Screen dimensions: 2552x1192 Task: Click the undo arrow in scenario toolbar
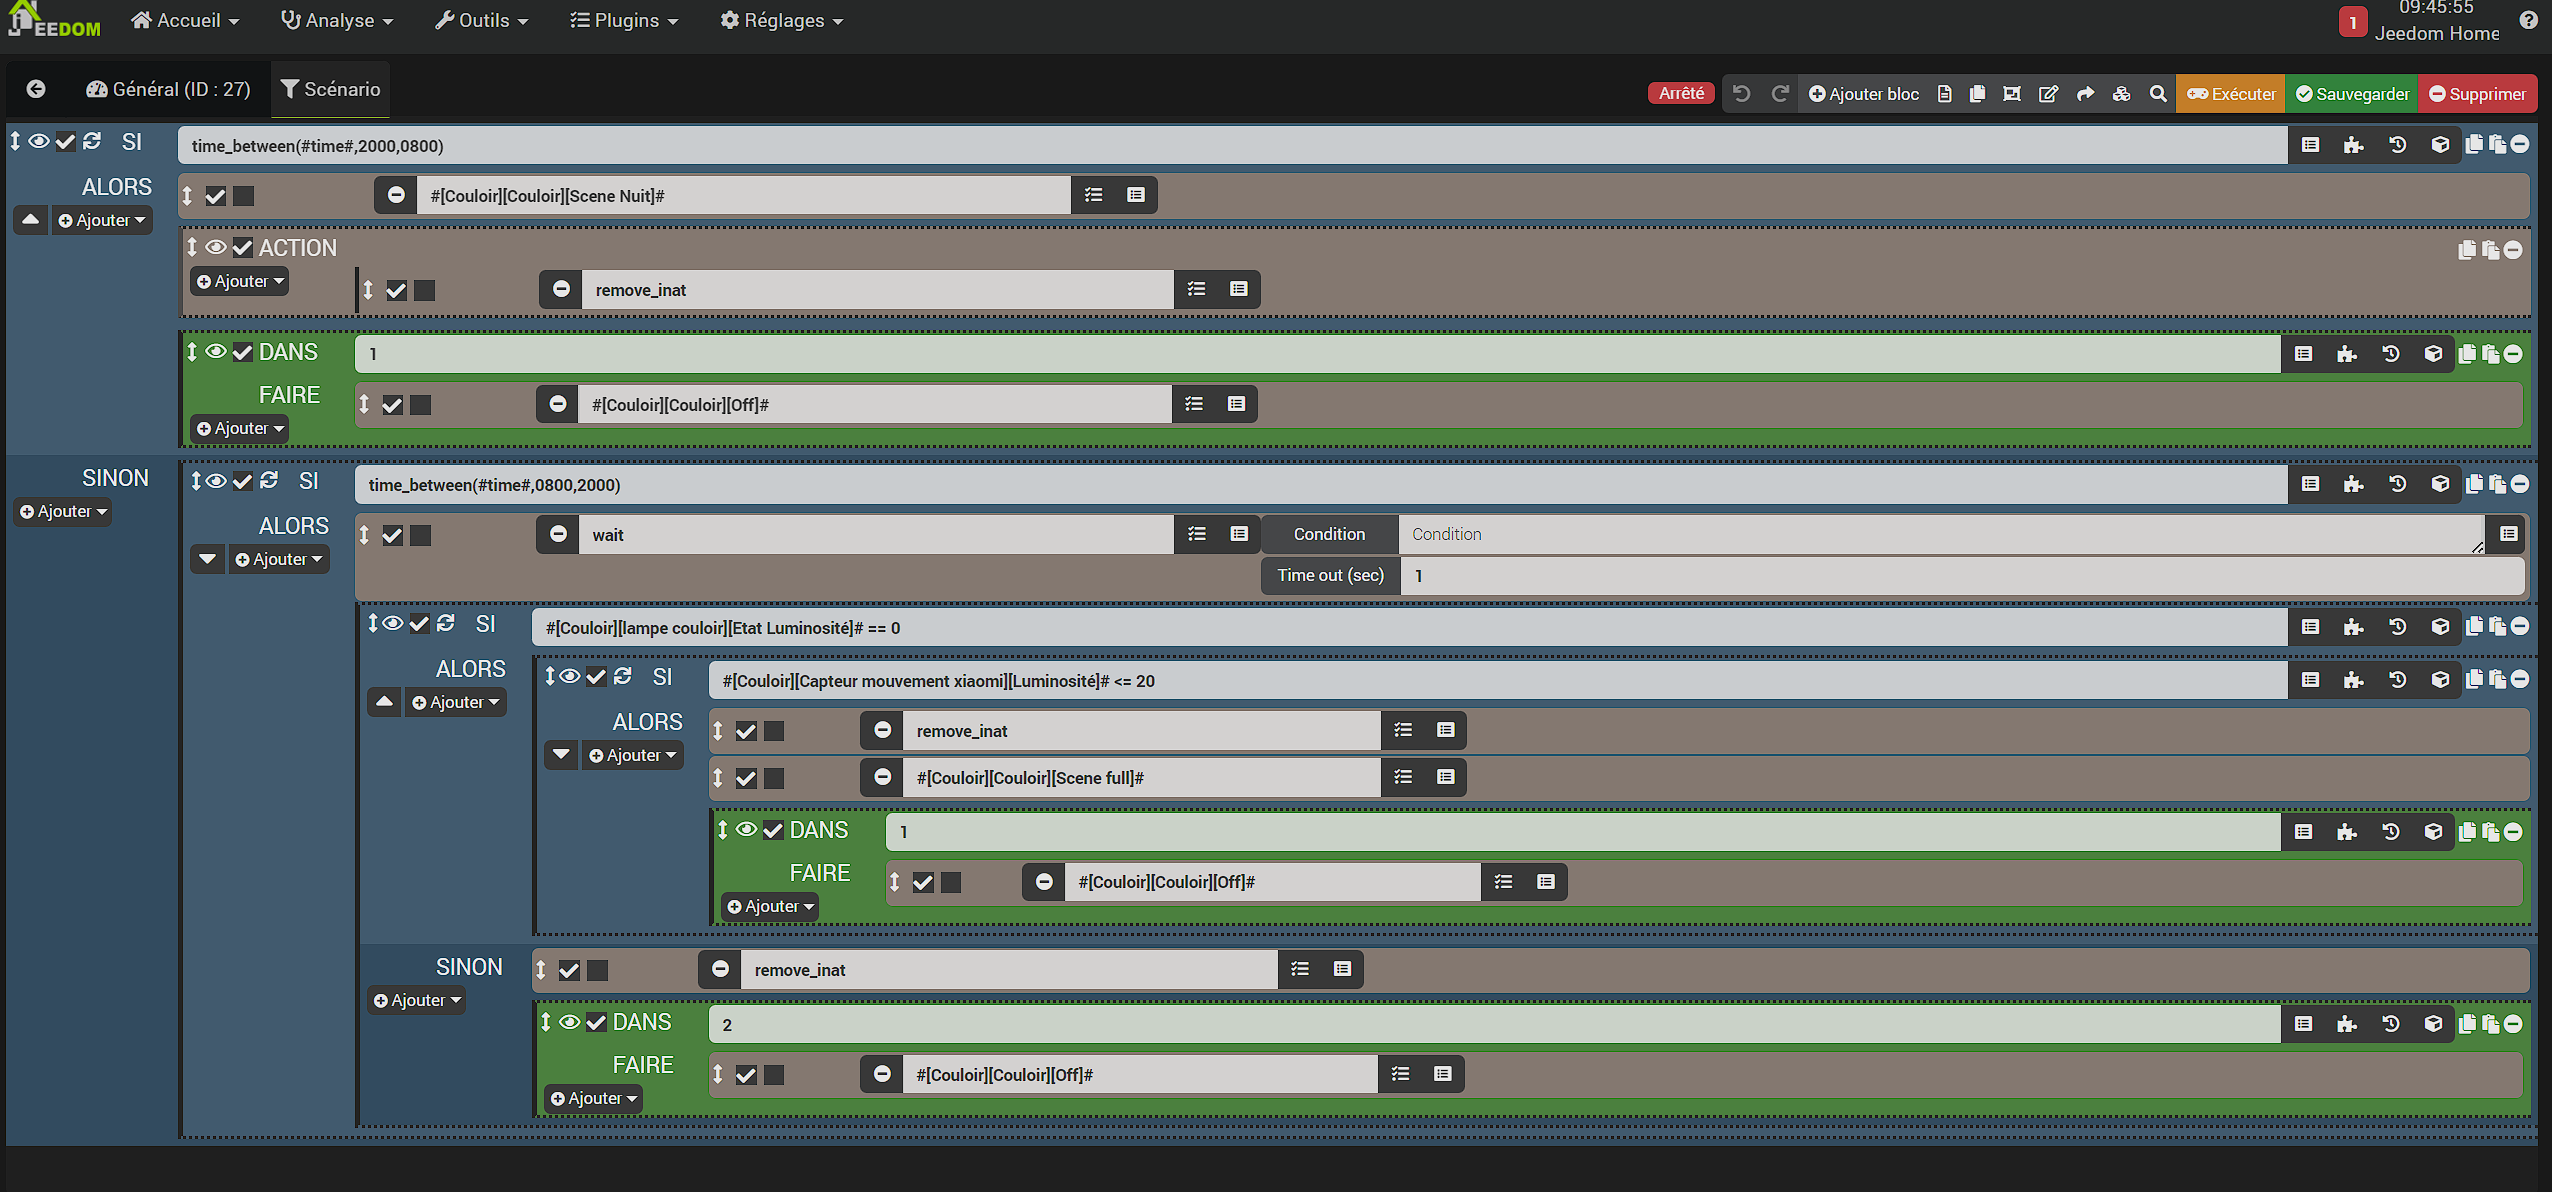tap(1741, 93)
